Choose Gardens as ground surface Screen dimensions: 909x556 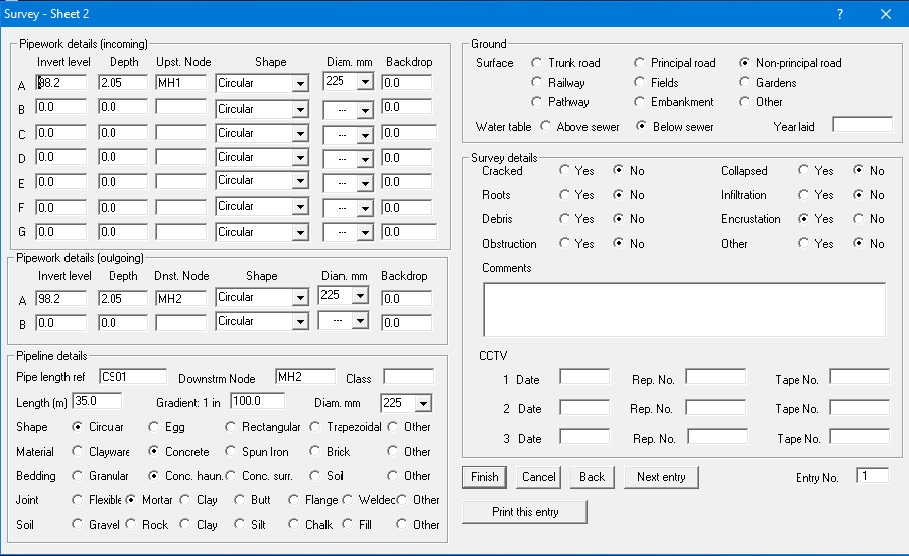[x=768, y=82]
